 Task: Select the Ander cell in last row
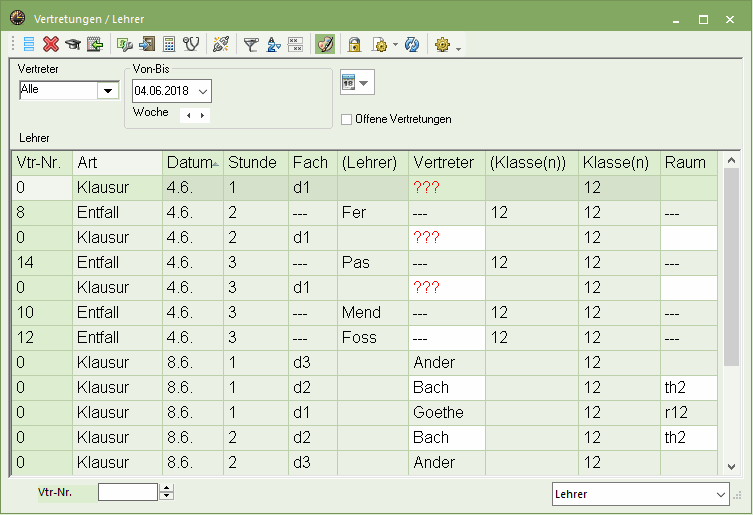pyautogui.click(x=447, y=462)
